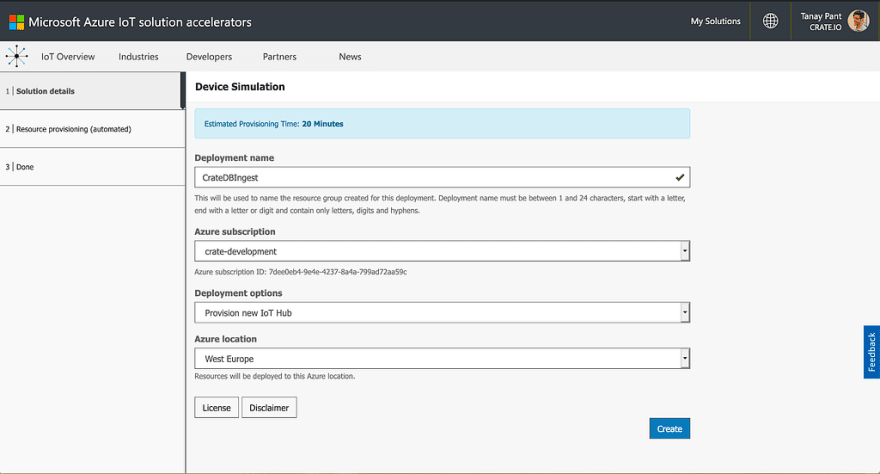Open the Feedback side tab
Screen dimensions: 880x474
tap(872, 352)
